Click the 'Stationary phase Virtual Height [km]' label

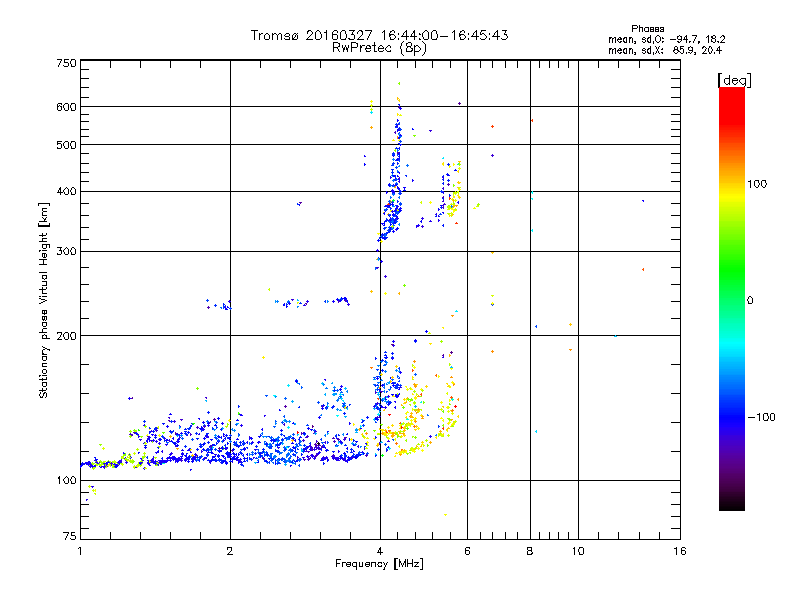pos(44,301)
